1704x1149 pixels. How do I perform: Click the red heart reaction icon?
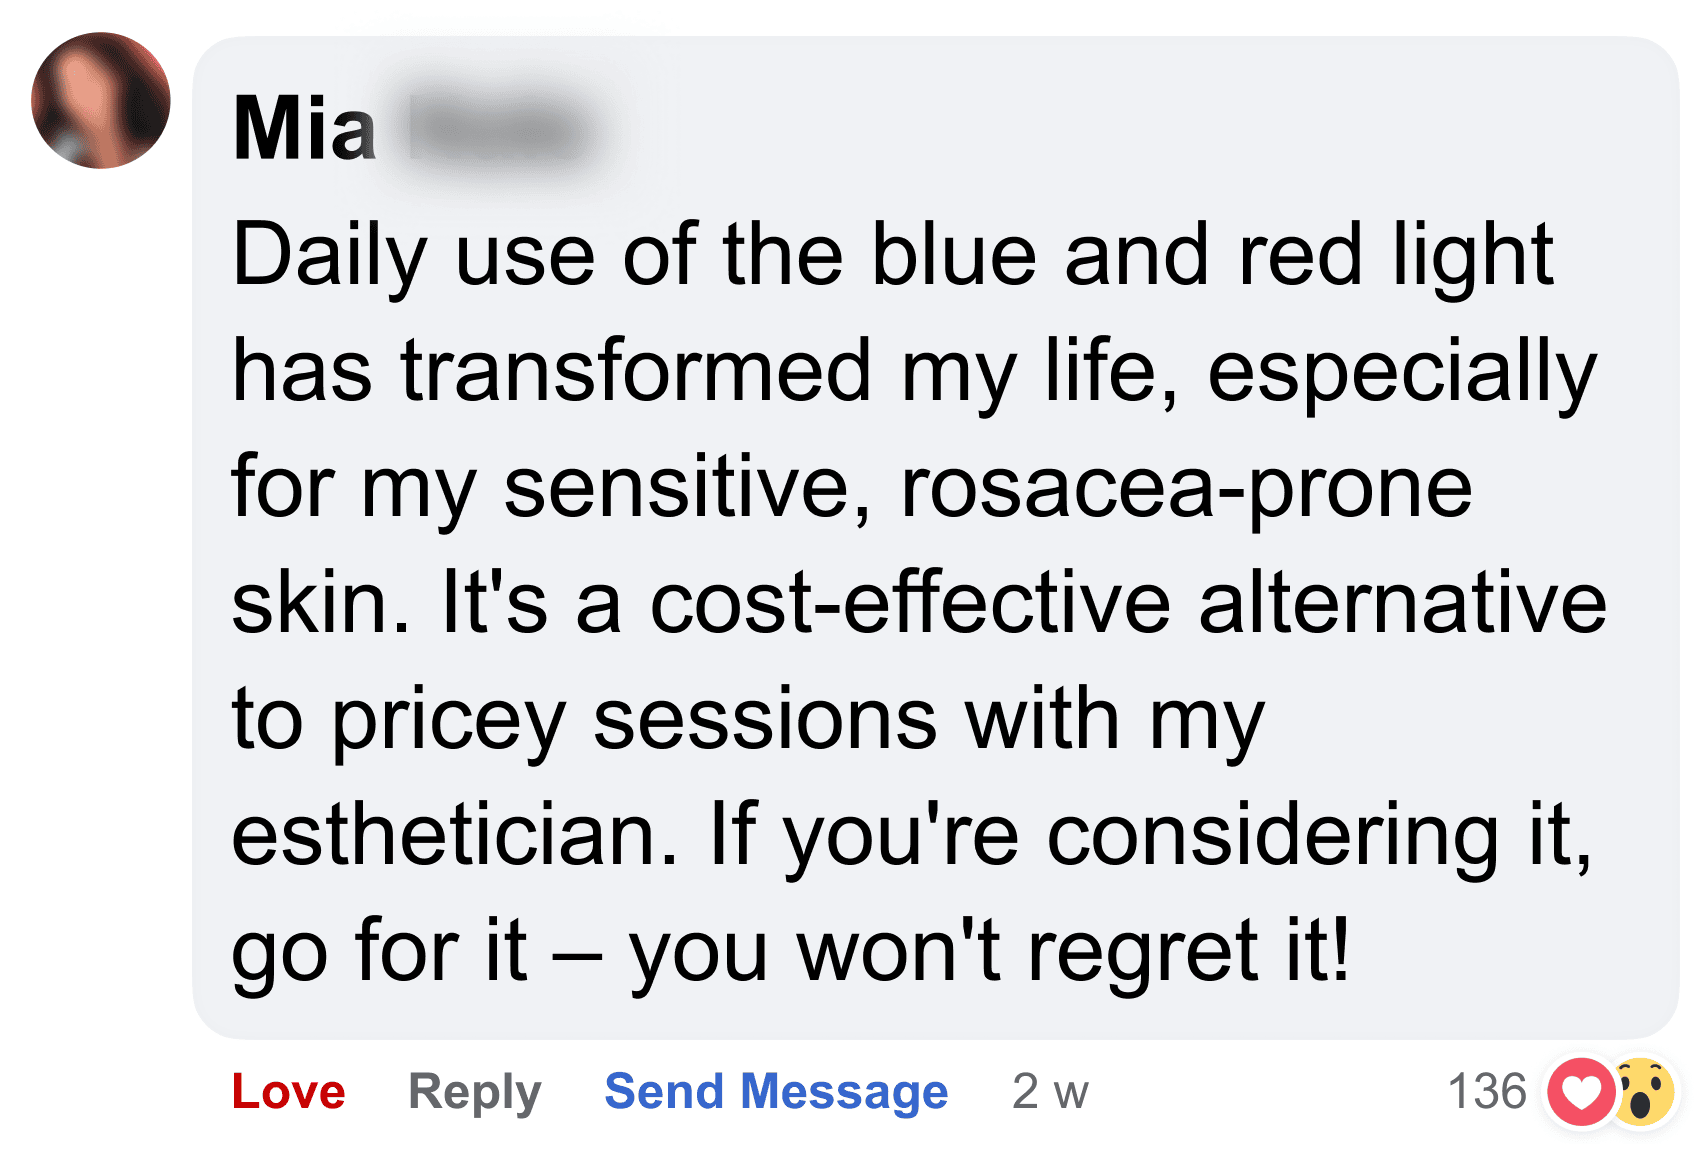[x=1581, y=1092]
